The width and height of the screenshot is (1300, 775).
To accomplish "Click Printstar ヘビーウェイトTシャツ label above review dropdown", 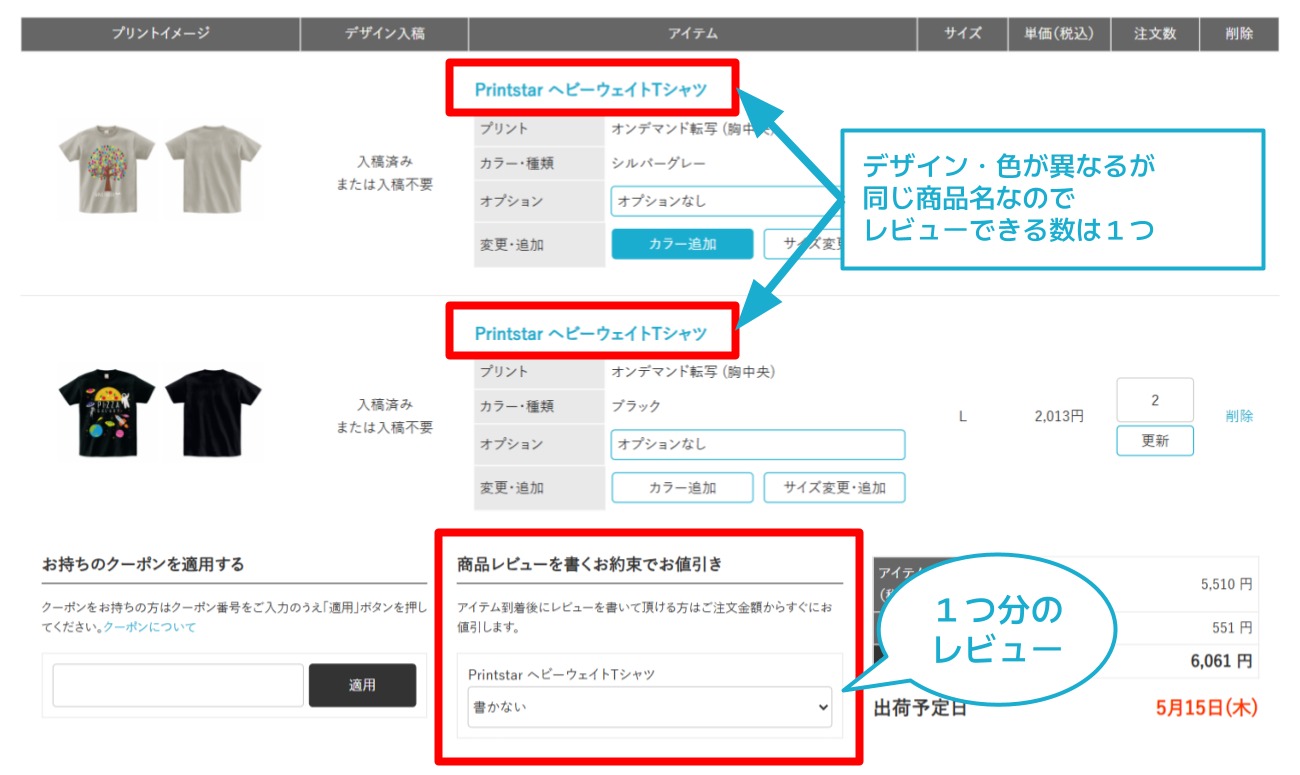I will coord(562,674).
